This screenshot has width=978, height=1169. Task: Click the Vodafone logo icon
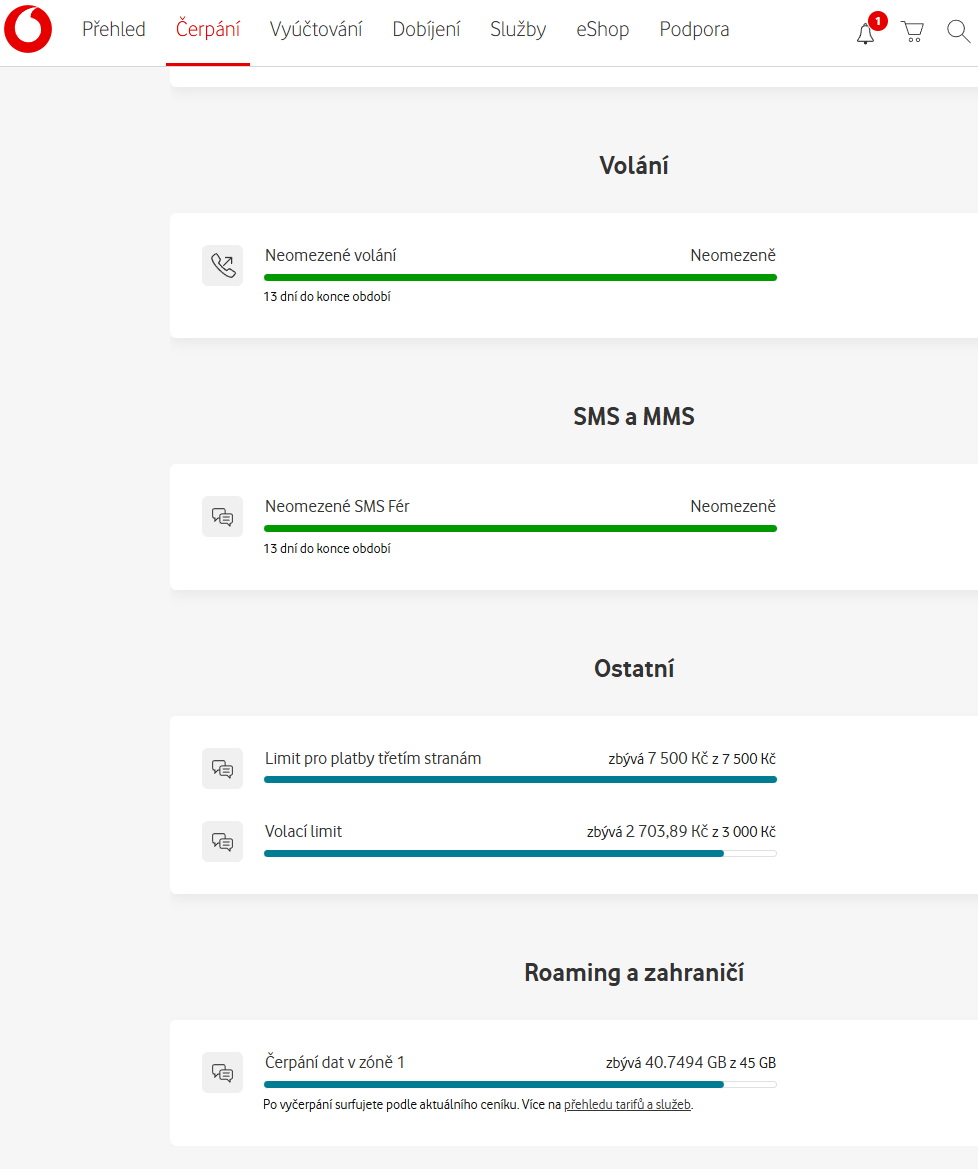[x=28, y=30]
